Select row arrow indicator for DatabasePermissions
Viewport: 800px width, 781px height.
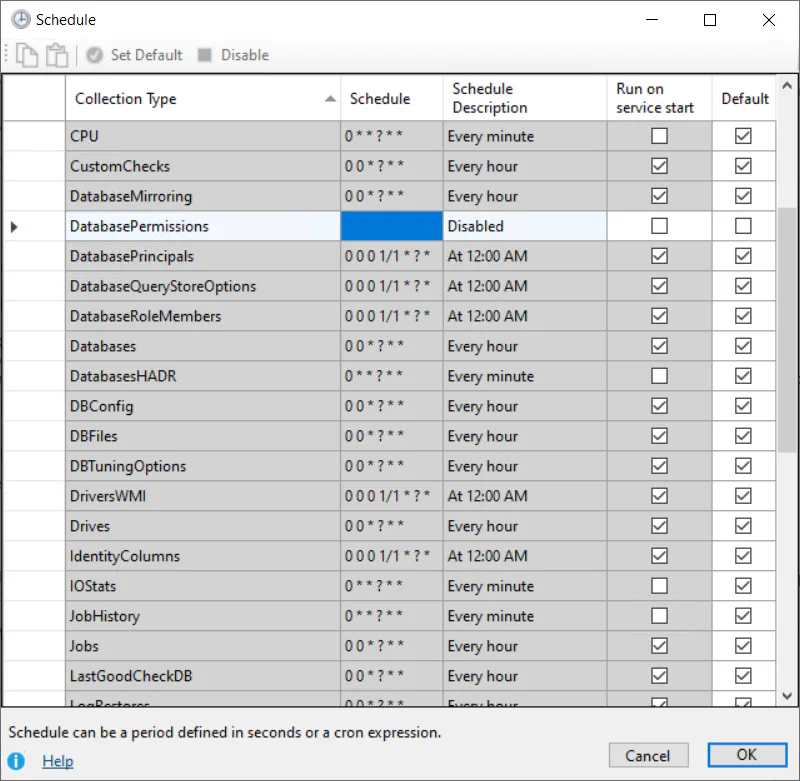tap(14, 227)
